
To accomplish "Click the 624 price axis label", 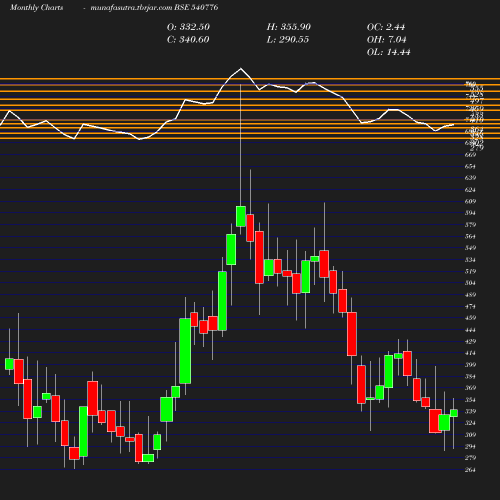I will [x=470, y=190].
